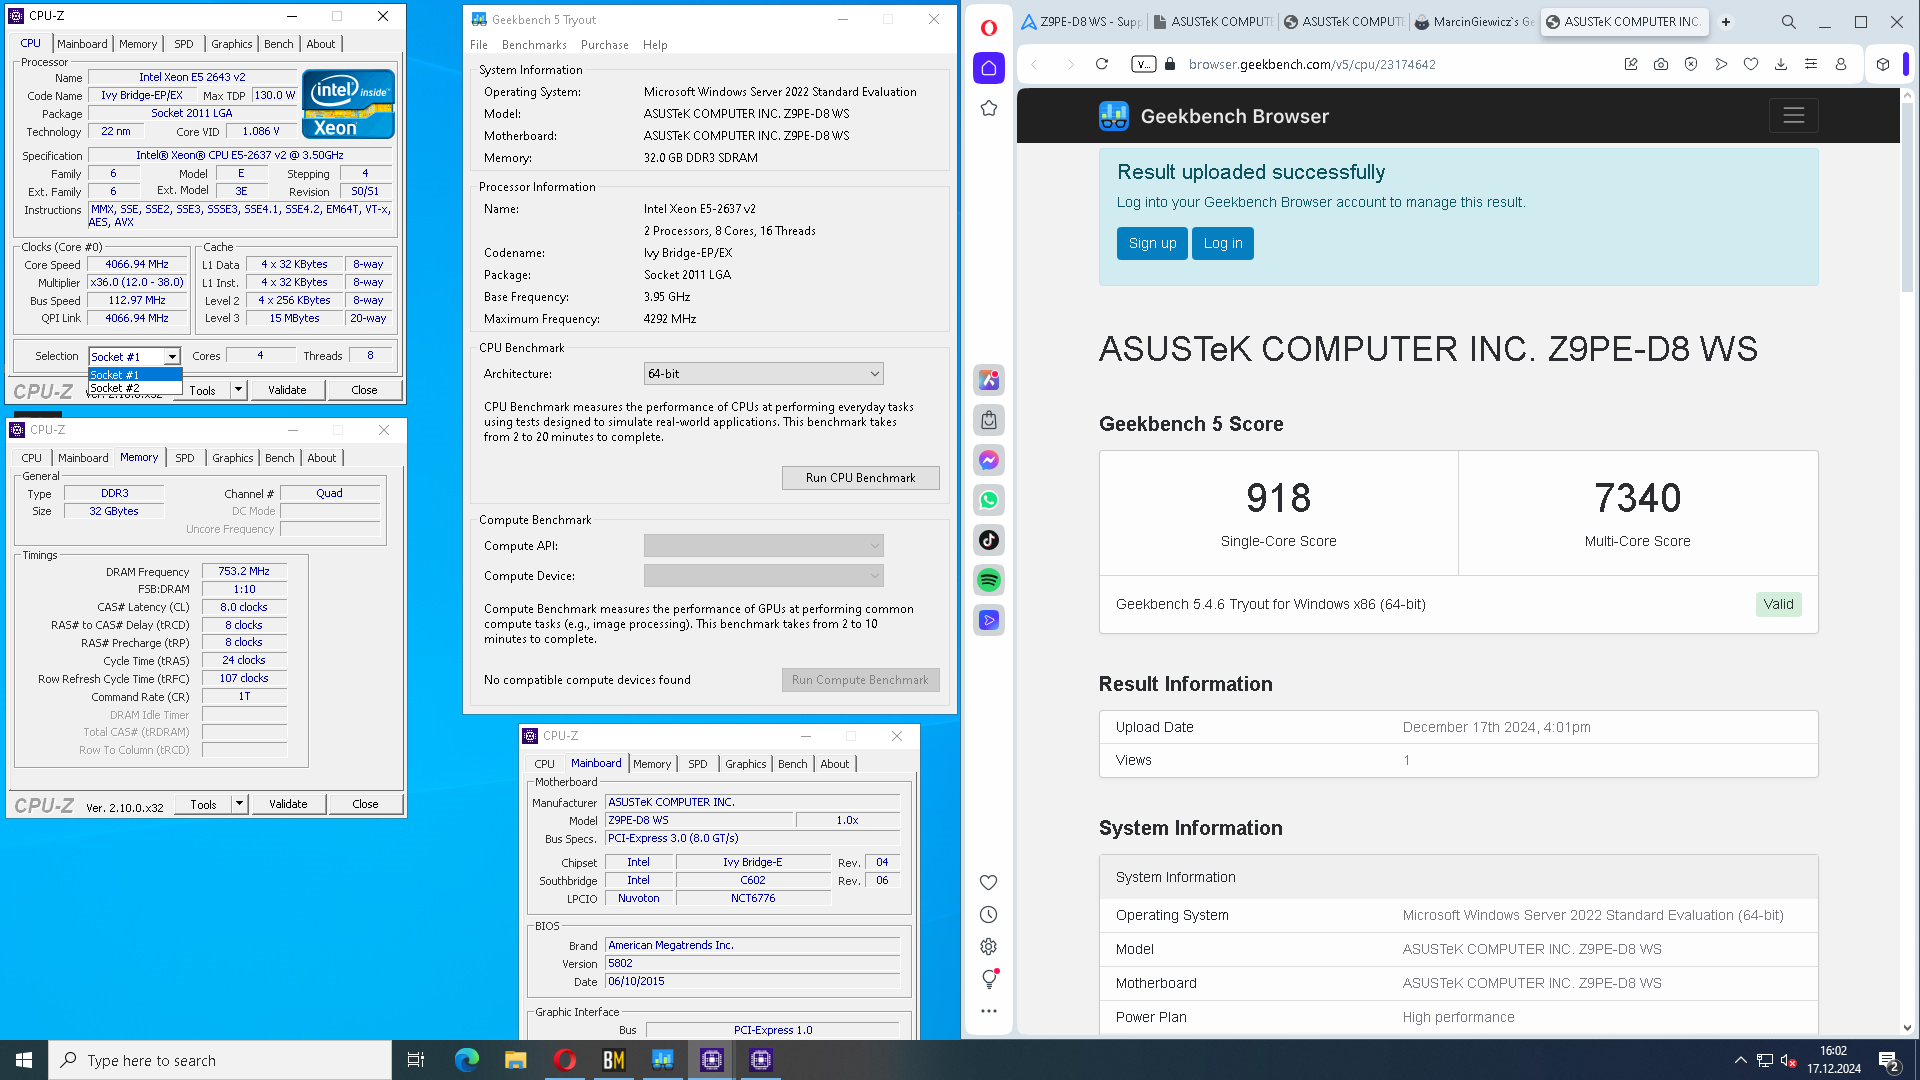Image resolution: width=1920 pixels, height=1080 pixels.
Task: Open File Explorer from the taskbar
Action: tap(515, 1060)
